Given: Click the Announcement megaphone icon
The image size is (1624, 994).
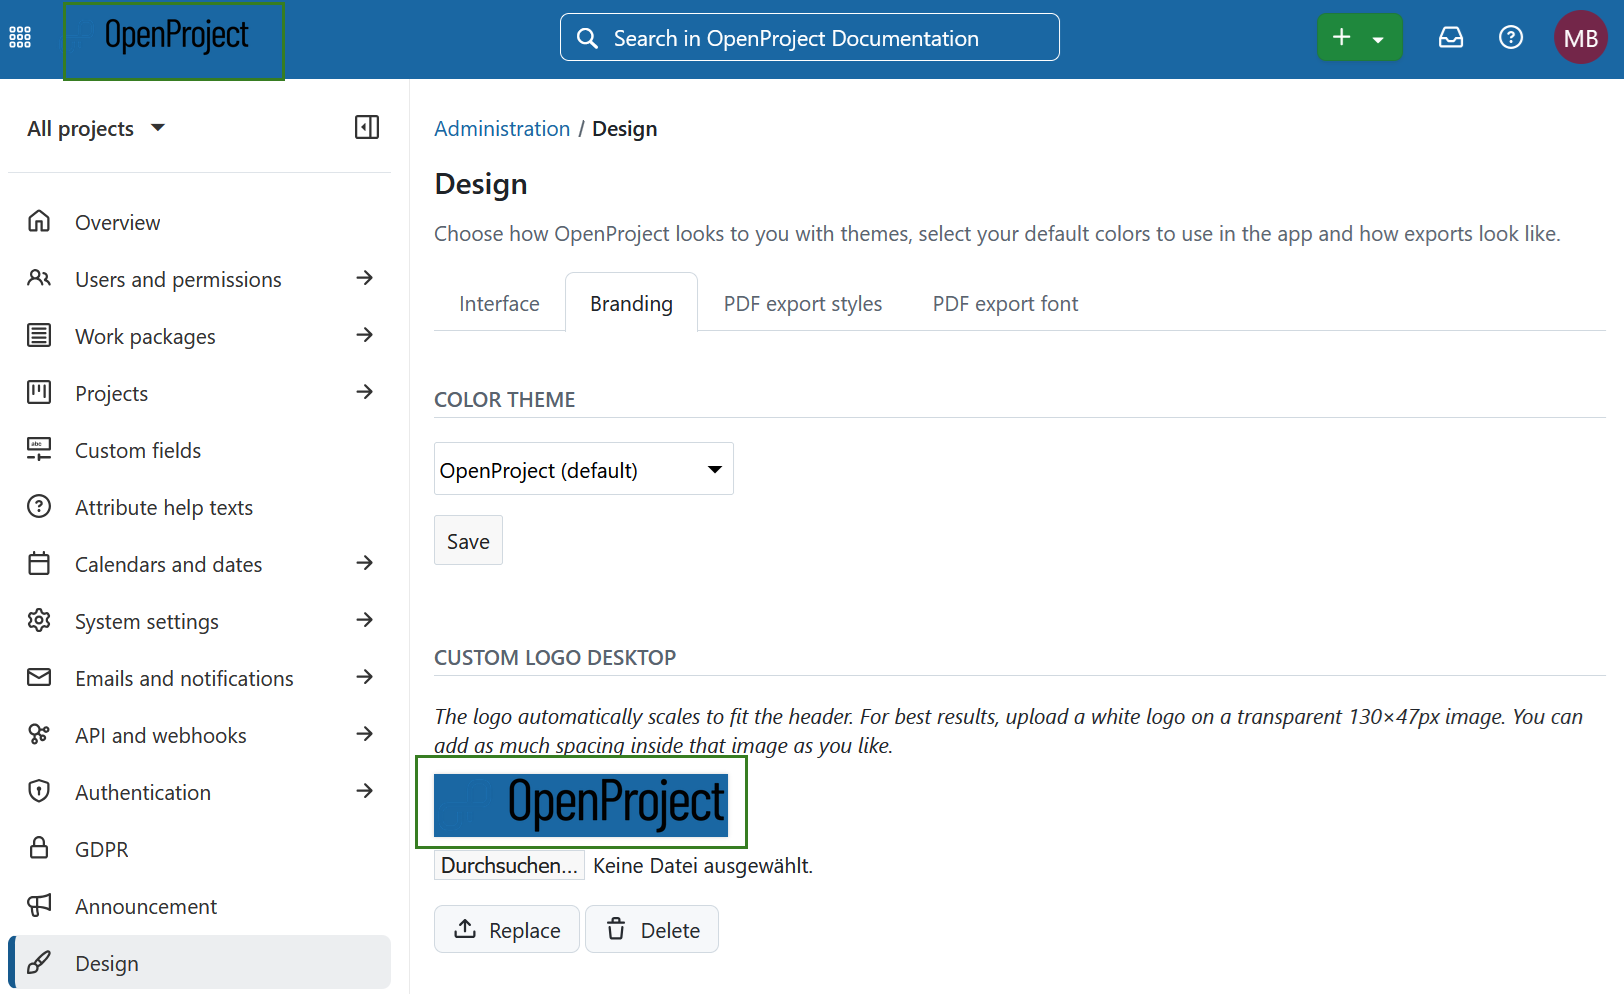Looking at the screenshot, I should [x=38, y=905].
